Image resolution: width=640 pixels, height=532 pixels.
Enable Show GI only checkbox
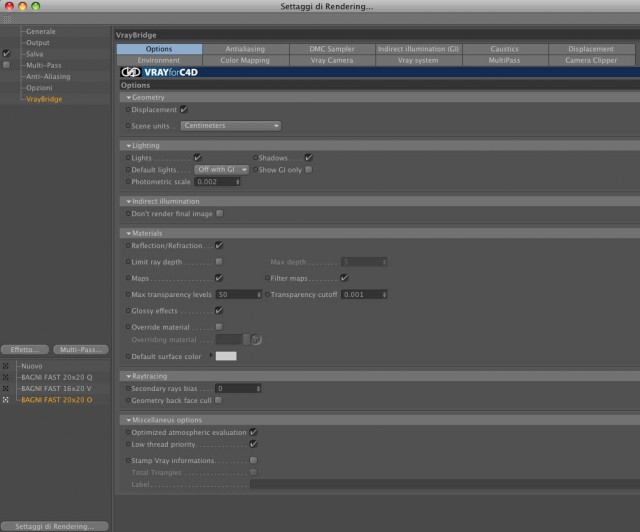pyautogui.click(x=309, y=169)
